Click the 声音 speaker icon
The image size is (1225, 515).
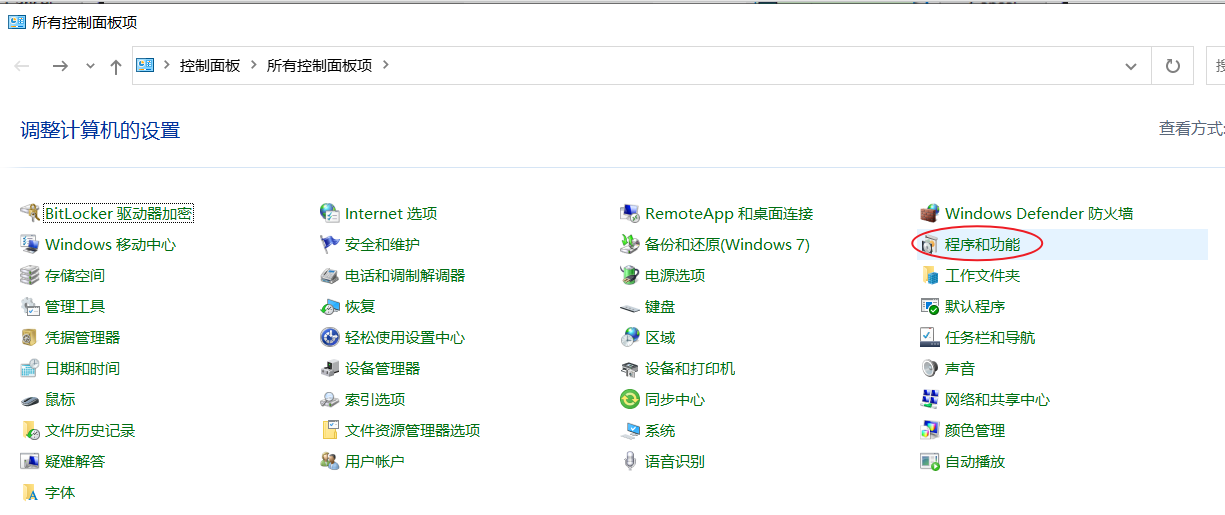(x=929, y=368)
